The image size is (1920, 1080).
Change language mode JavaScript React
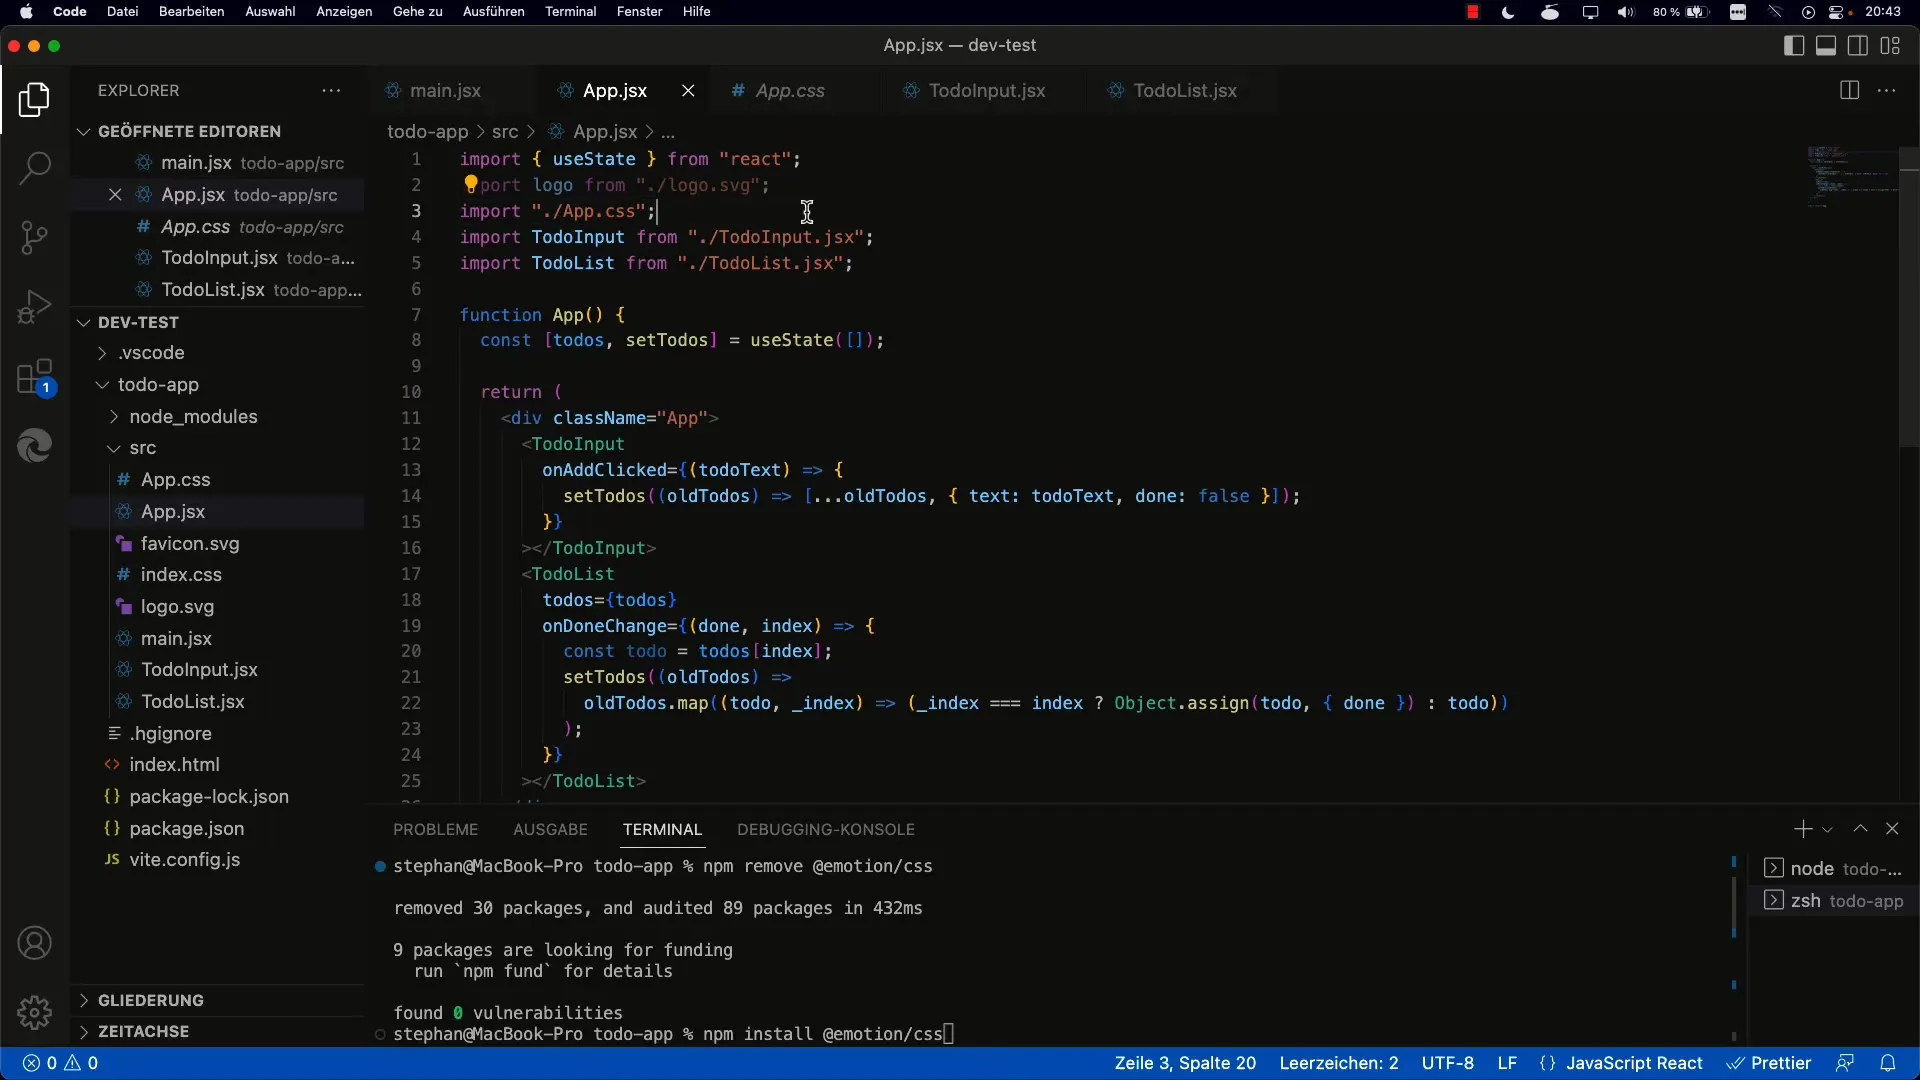pos(1633,1063)
